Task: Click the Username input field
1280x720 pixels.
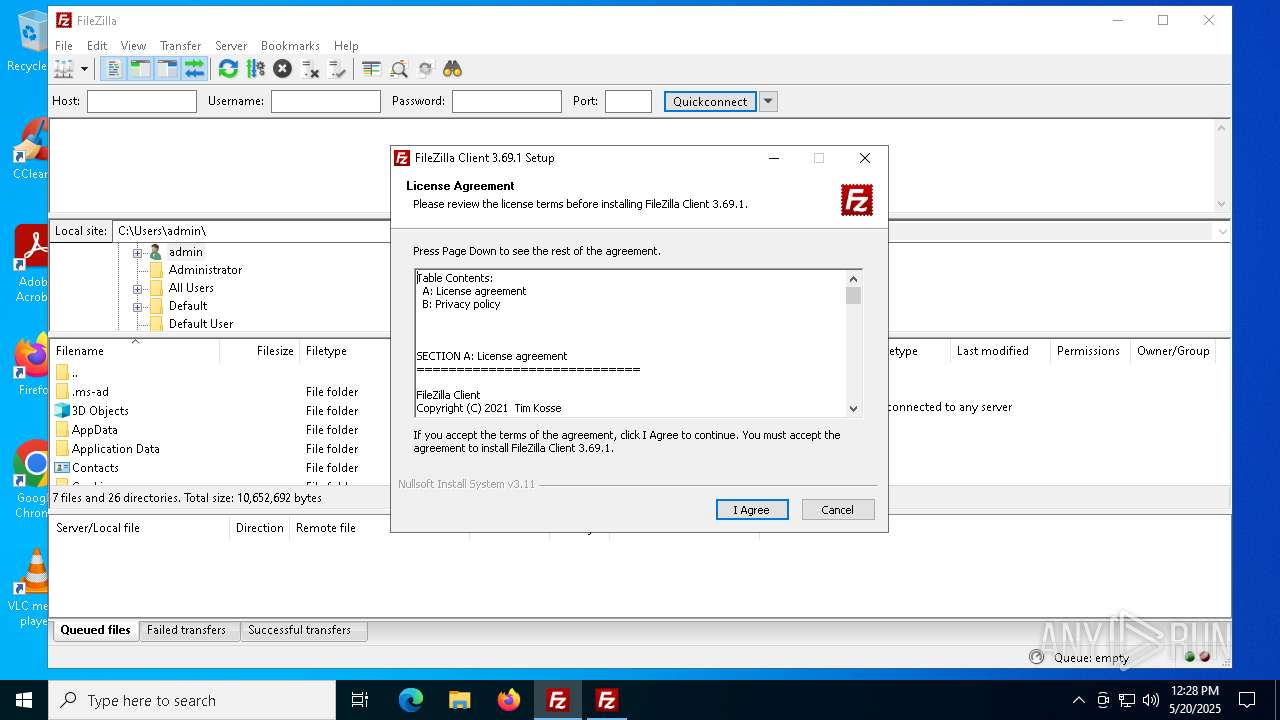Action: [326, 101]
